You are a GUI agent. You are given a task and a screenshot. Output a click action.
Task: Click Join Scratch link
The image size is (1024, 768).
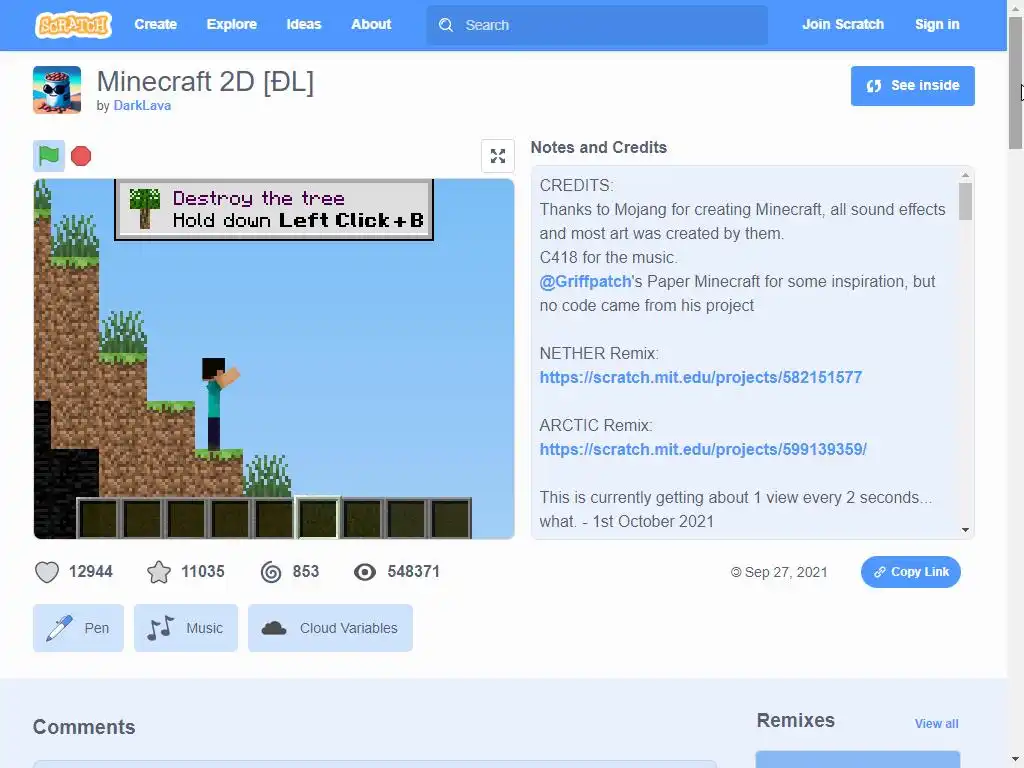[842, 24]
